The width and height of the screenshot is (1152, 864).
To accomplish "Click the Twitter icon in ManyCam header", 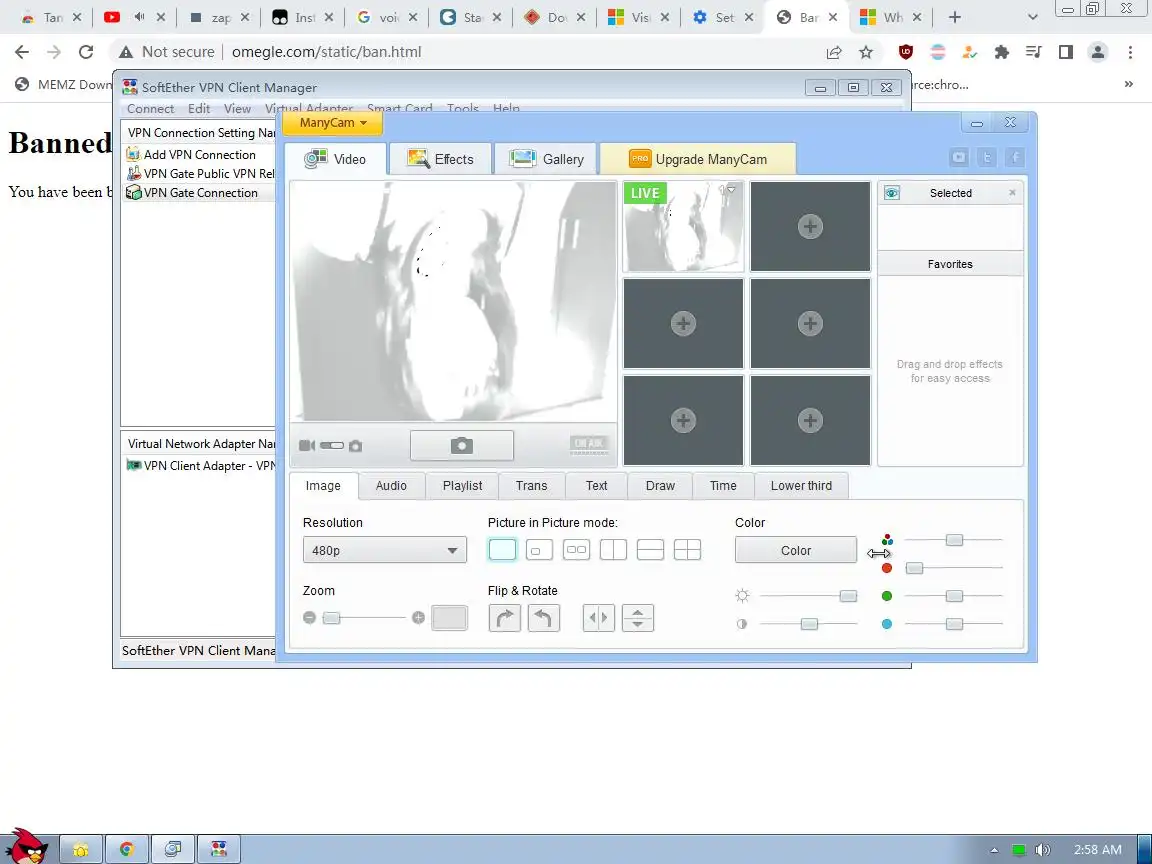I will [x=987, y=157].
